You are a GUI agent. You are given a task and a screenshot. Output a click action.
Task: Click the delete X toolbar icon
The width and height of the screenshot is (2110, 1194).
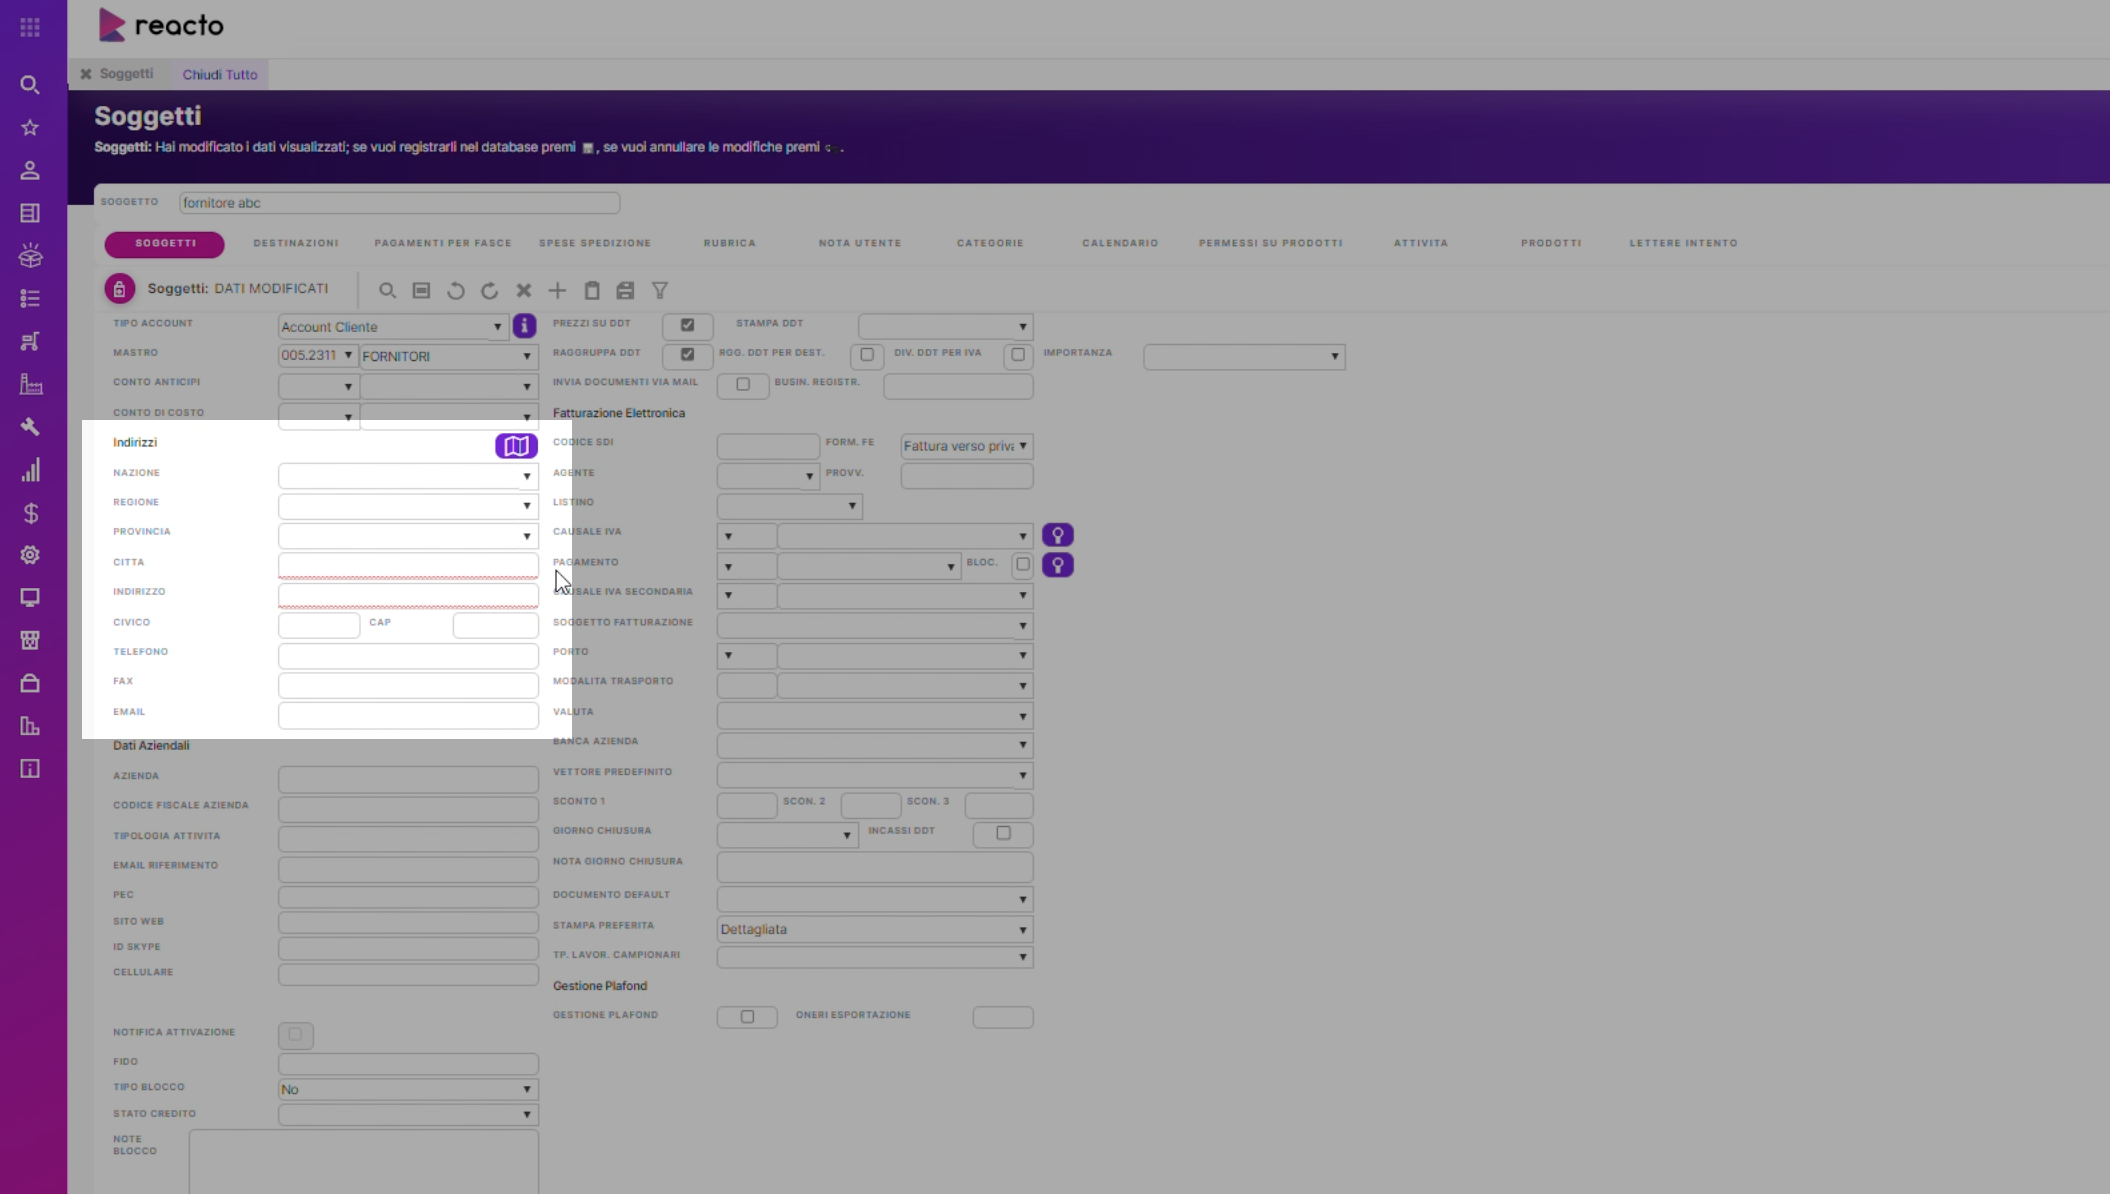[x=523, y=290]
